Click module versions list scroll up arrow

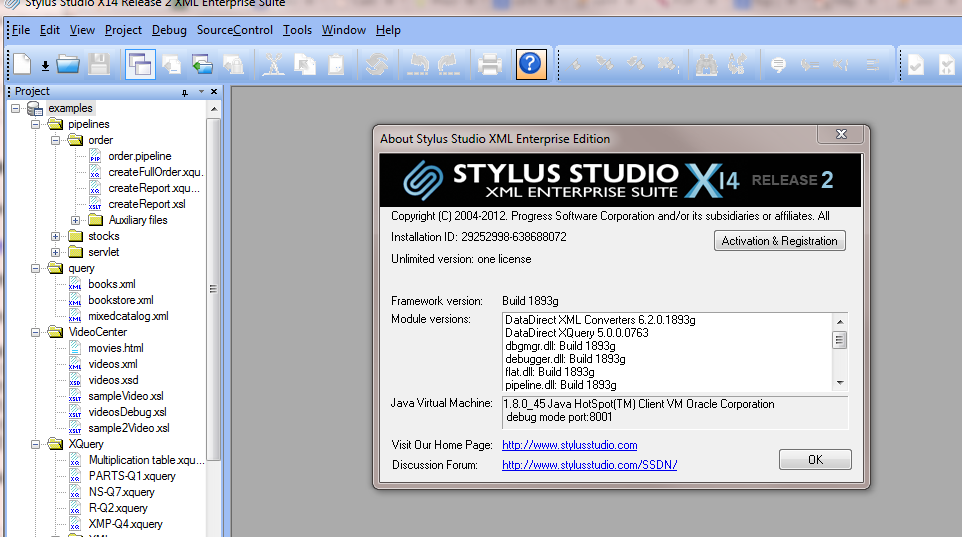(x=840, y=322)
